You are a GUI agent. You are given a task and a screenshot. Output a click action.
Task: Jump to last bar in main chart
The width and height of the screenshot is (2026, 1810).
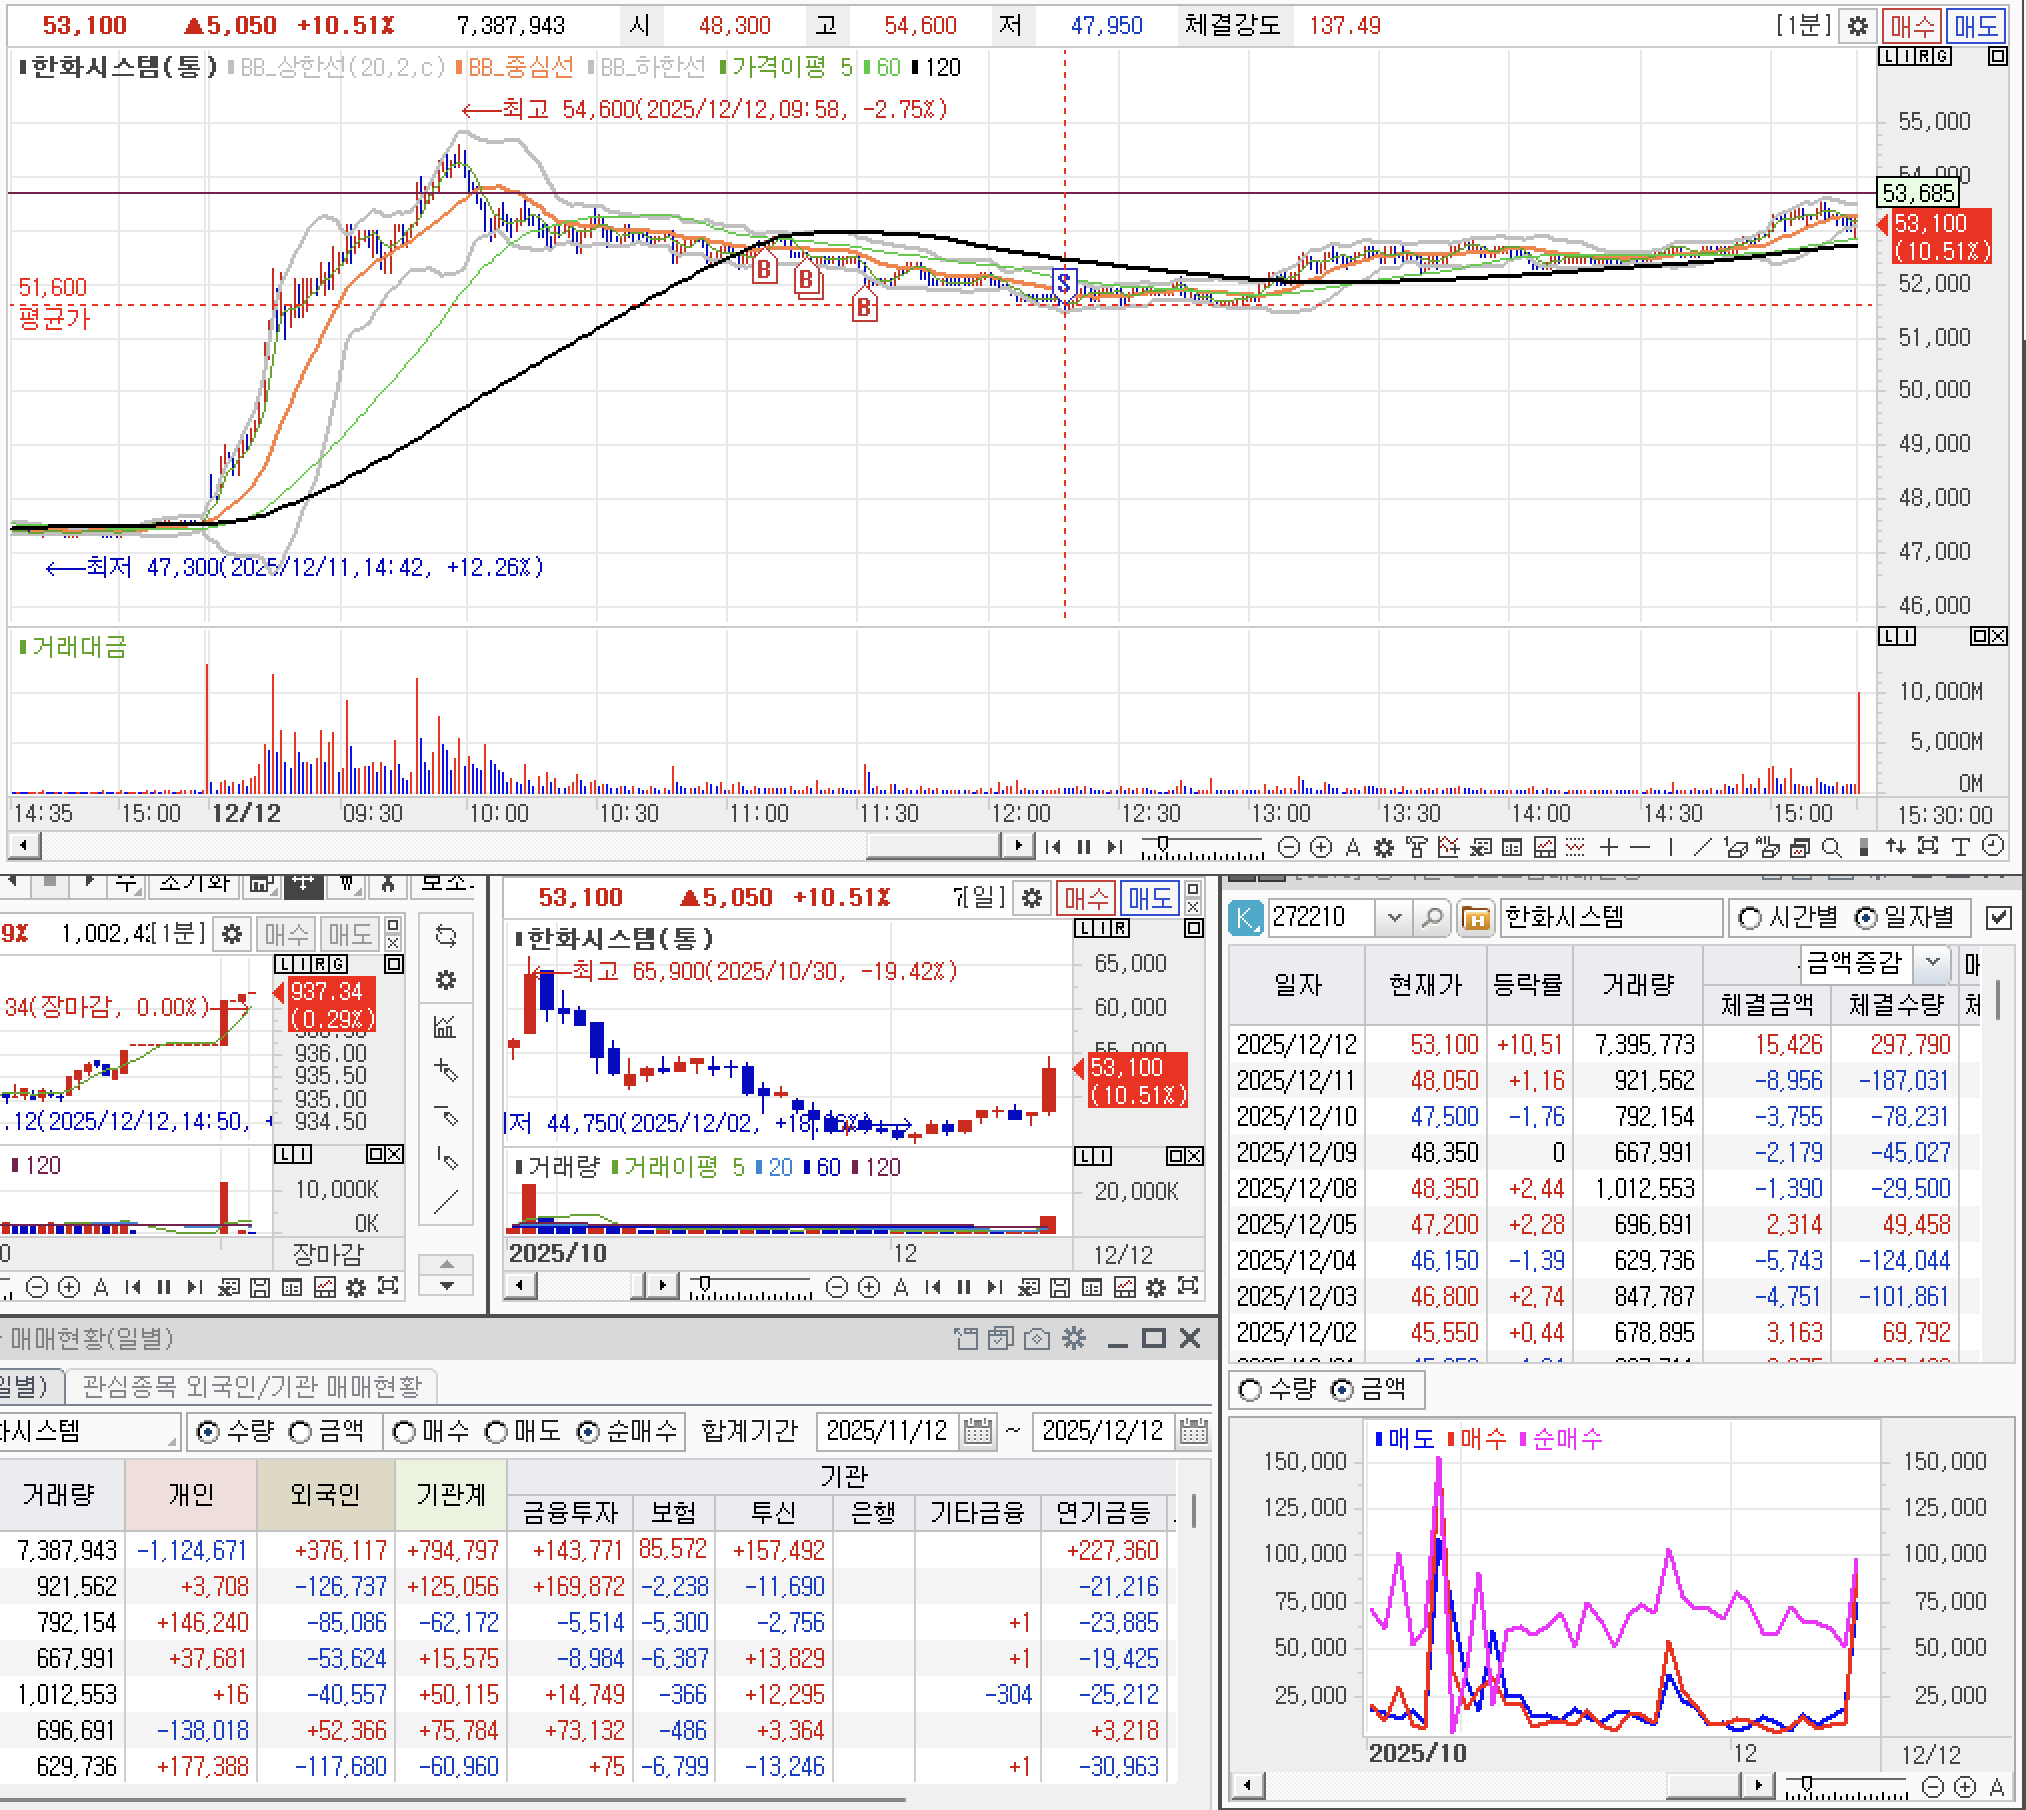[x=1115, y=848]
